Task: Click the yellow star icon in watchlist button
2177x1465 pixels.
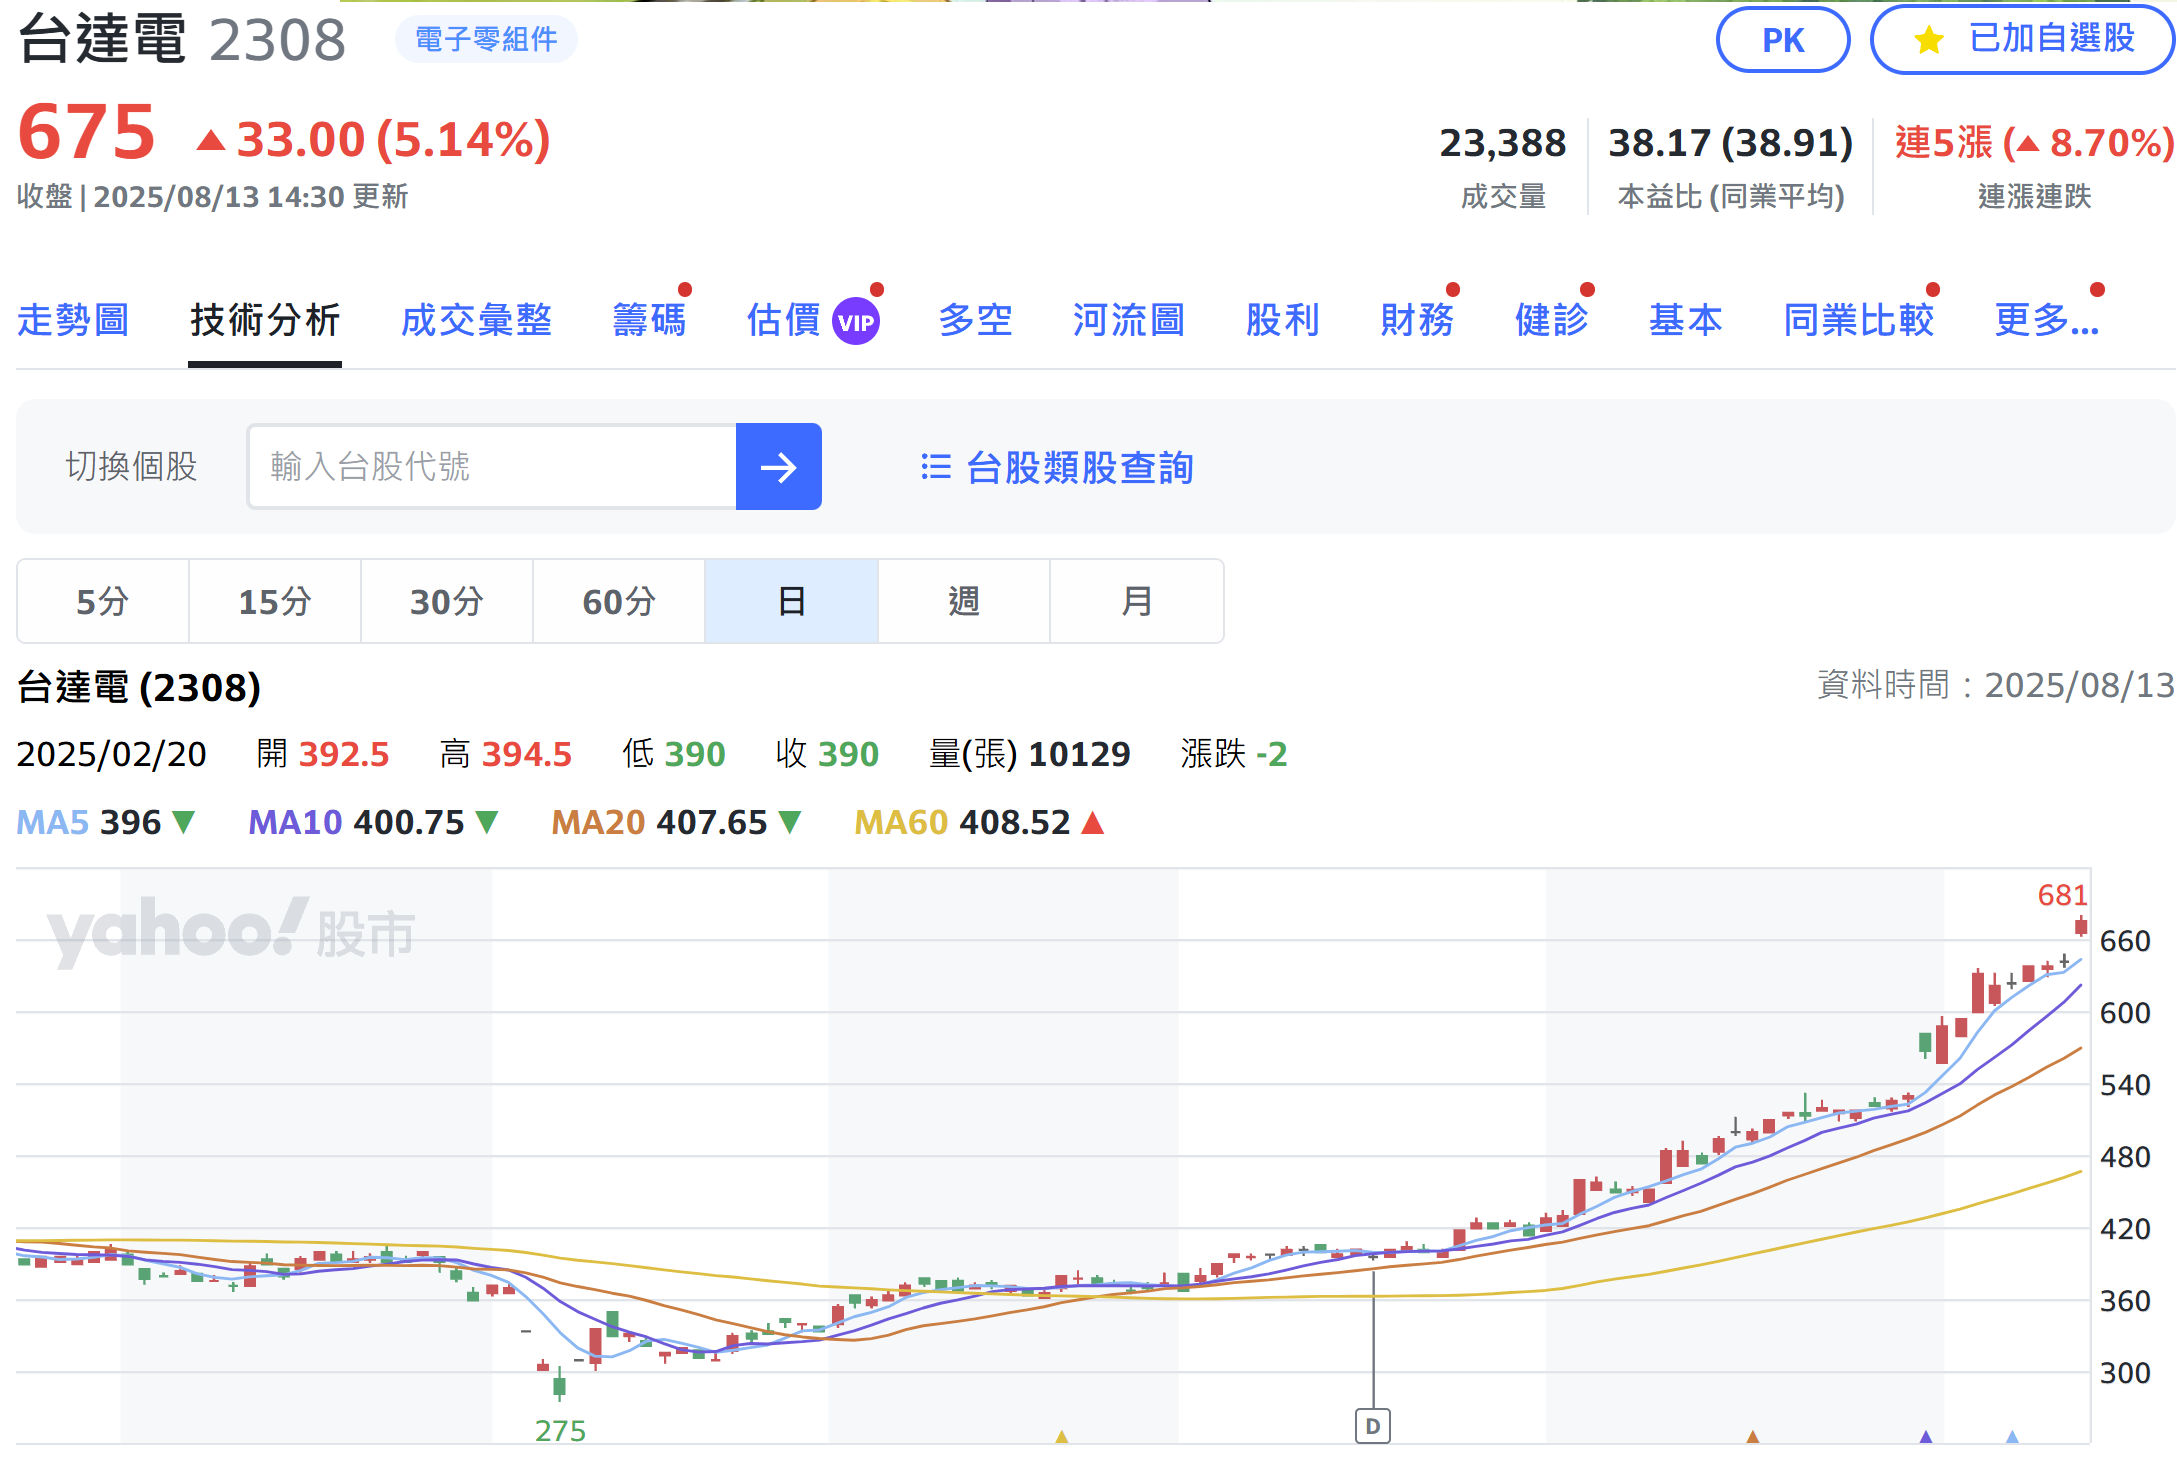Action: click(x=1928, y=40)
